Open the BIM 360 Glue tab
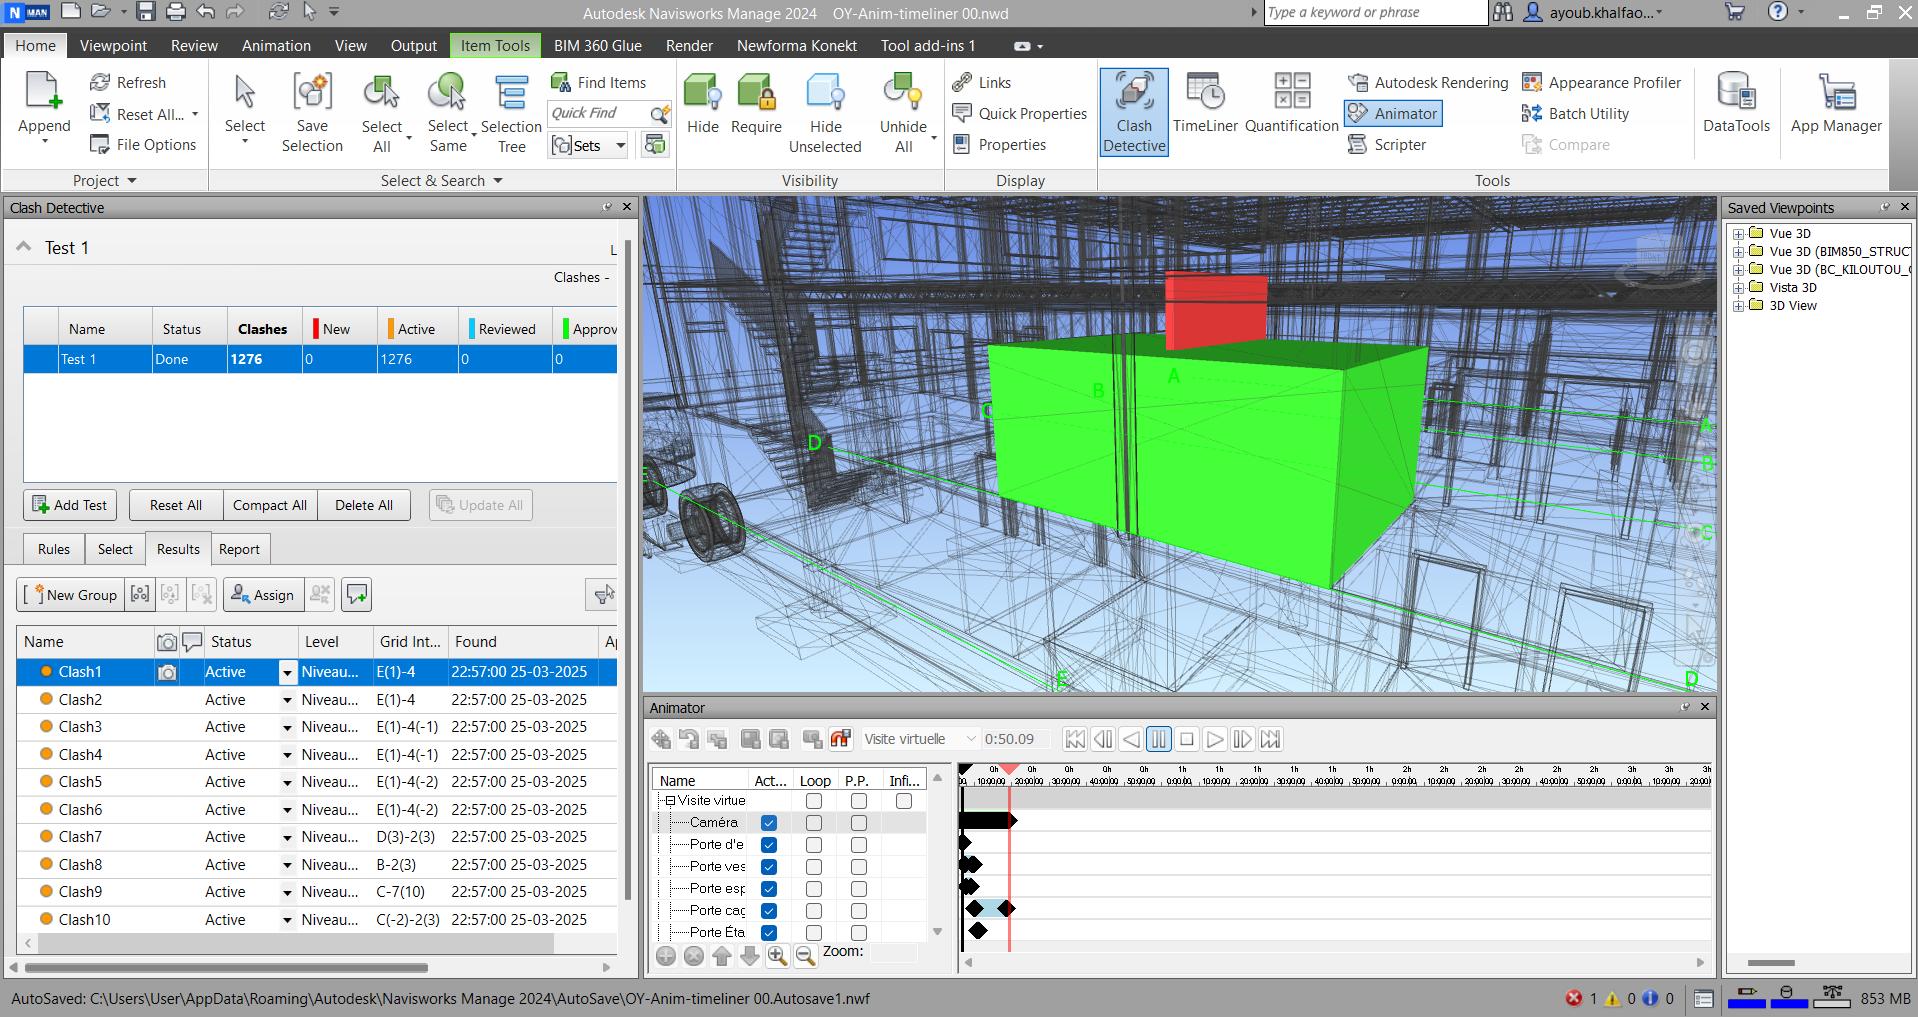1918x1017 pixels. coord(598,45)
